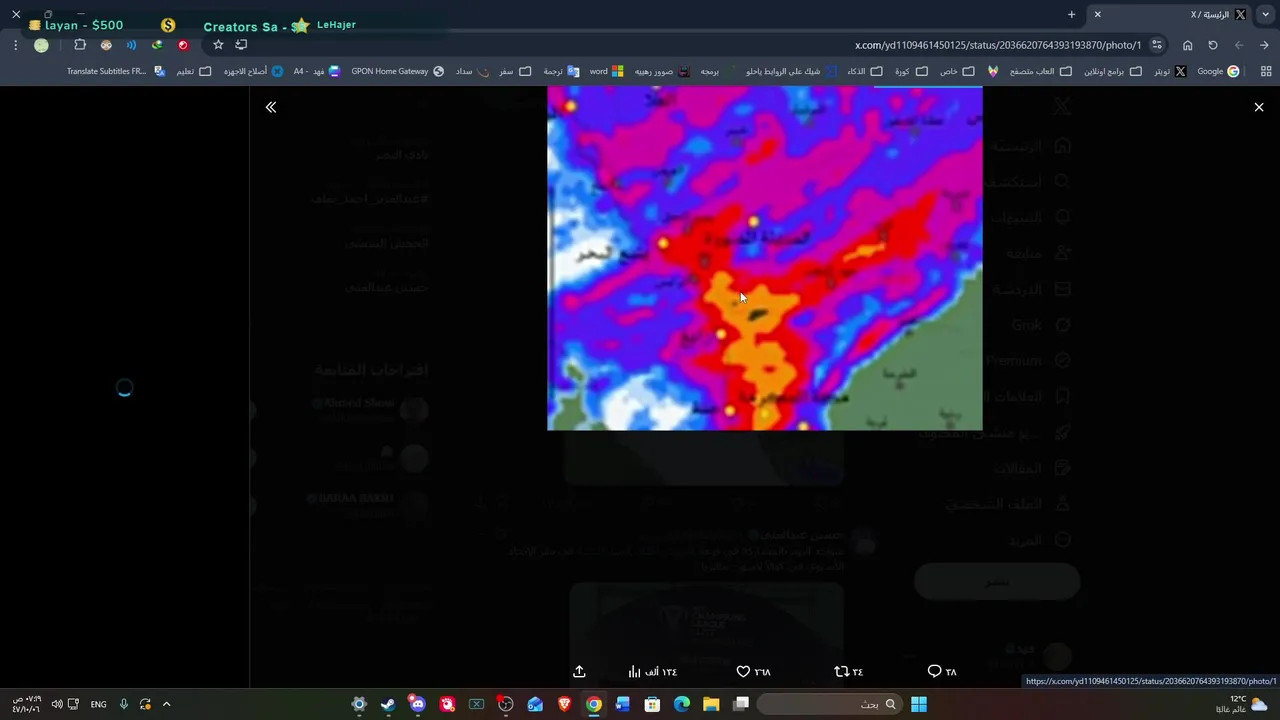The width and height of the screenshot is (1280, 720).
Task: Open the سفر bookmarks folder
Action: coord(515,72)
